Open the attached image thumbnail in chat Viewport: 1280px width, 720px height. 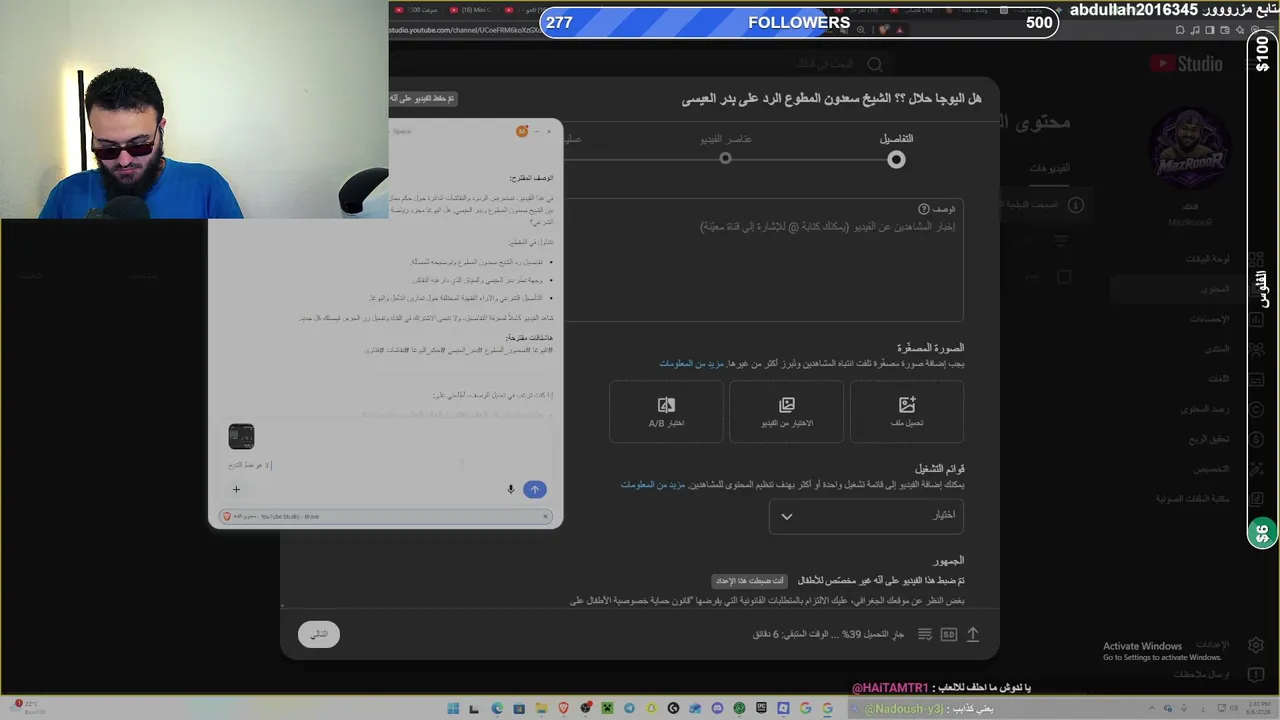point(241,436)
